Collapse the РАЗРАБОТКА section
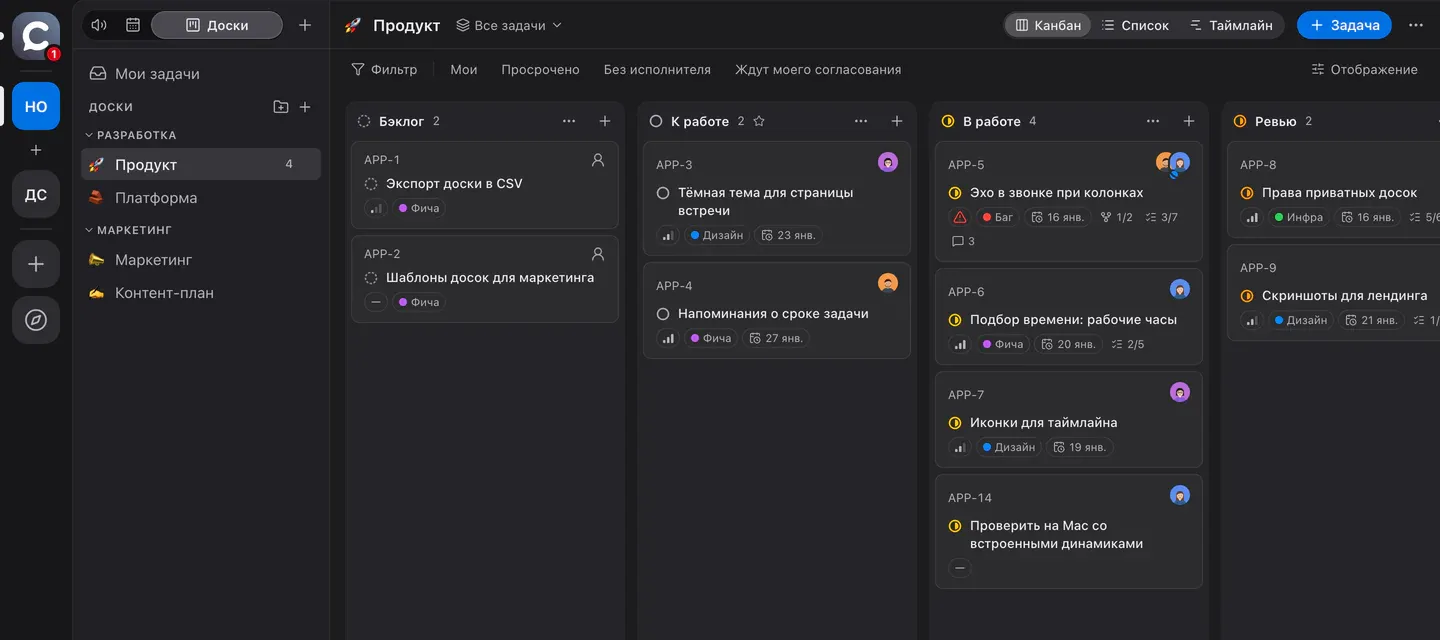 [131, 135]
